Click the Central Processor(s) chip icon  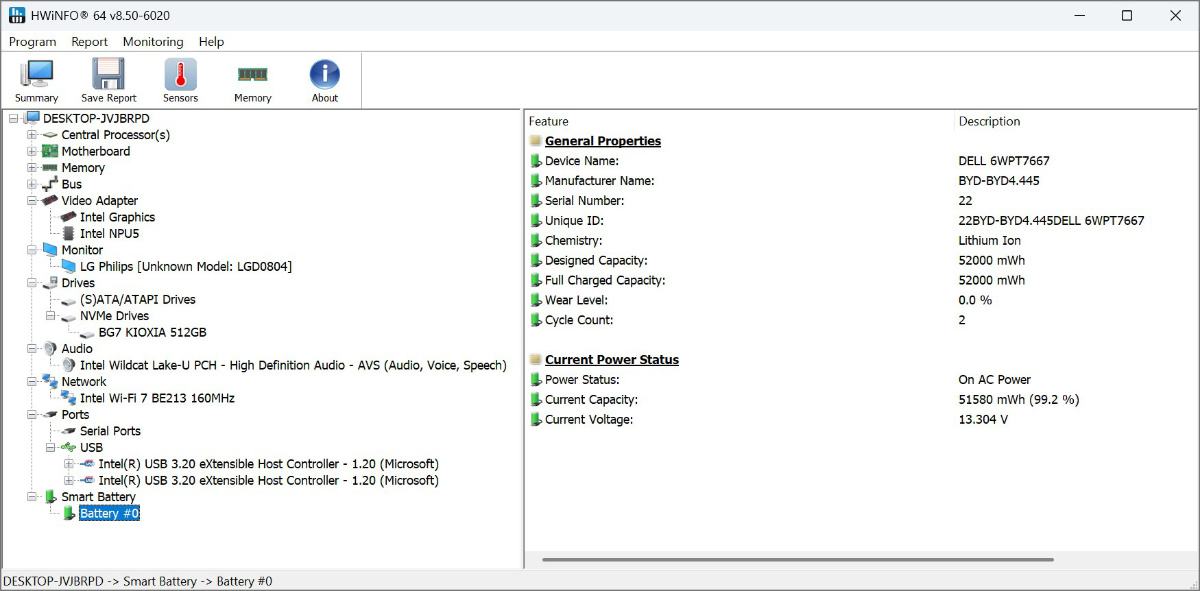(50, 135)
